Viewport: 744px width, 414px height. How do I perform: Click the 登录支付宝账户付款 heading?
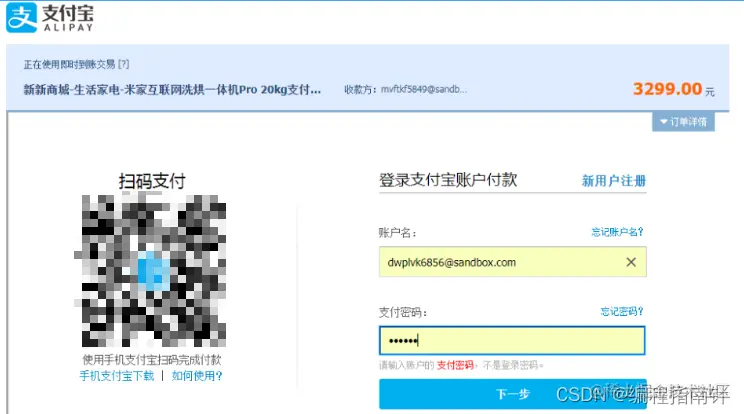[x=448, y=180]
